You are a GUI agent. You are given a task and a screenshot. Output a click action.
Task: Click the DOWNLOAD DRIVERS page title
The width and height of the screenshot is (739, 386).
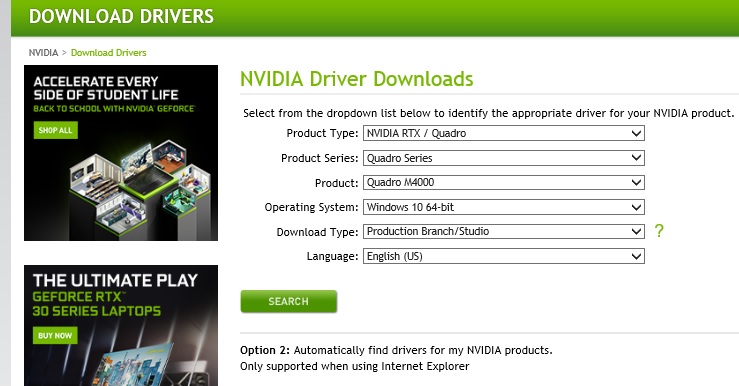click(121, 16)
